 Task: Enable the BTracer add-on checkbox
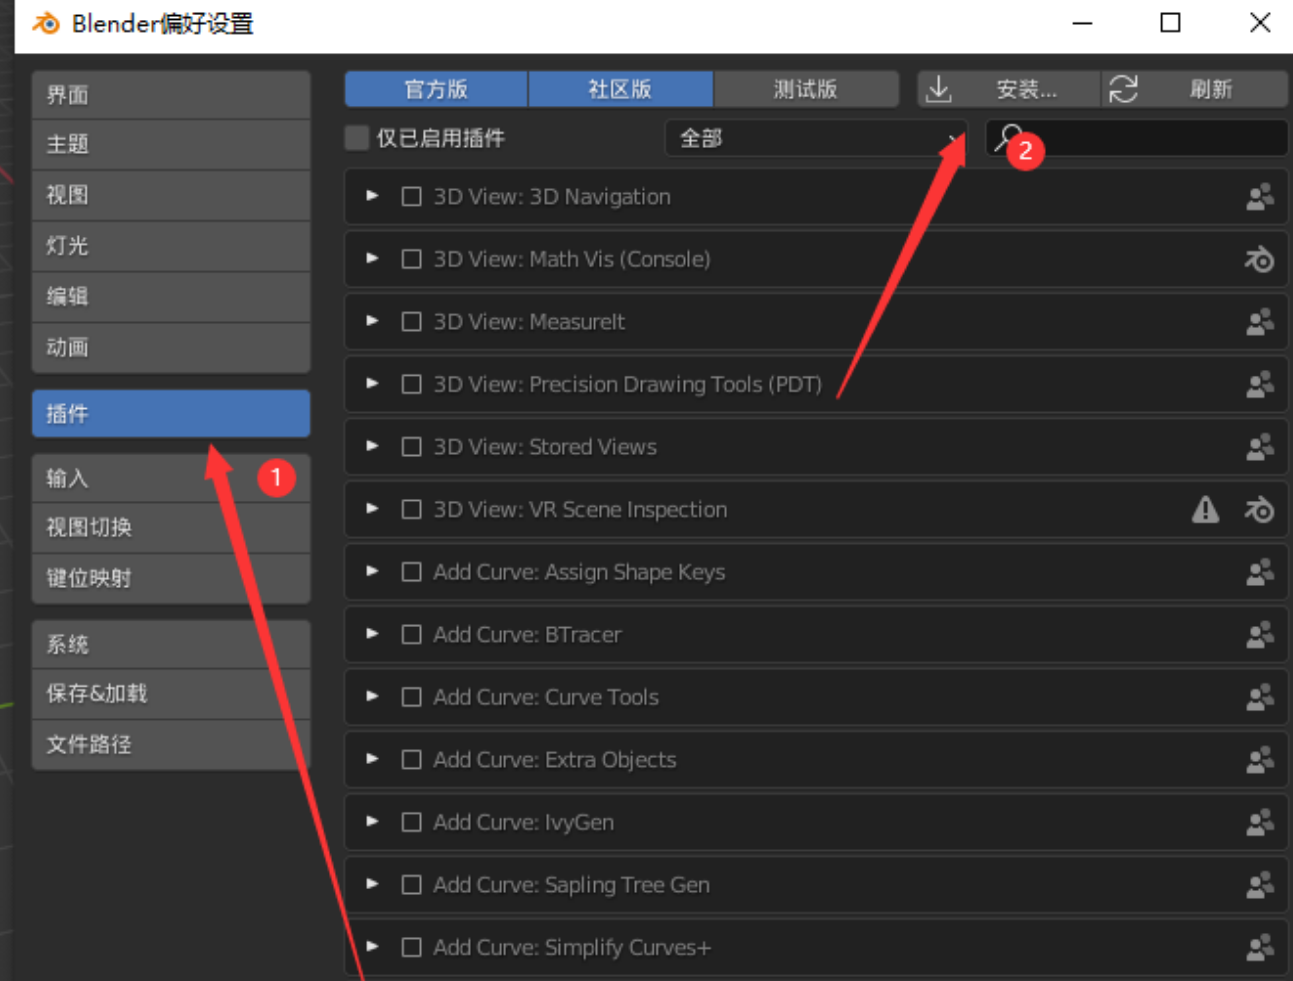tap(411, 634)
